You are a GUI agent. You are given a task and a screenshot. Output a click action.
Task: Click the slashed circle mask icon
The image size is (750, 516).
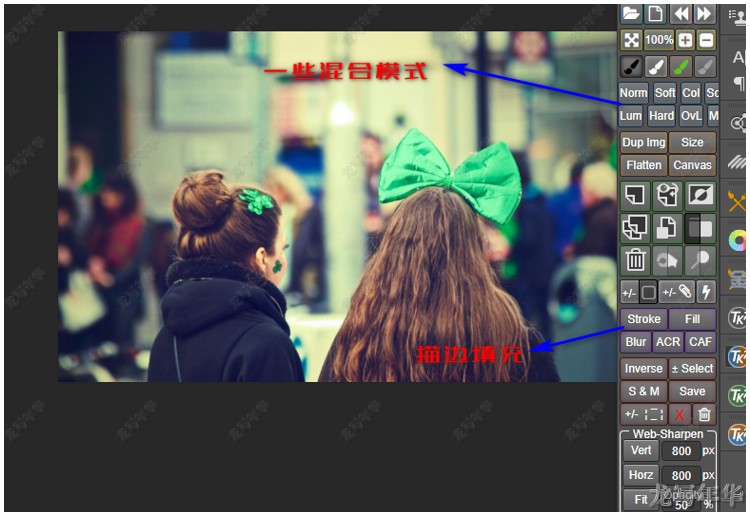click(700, 195)
